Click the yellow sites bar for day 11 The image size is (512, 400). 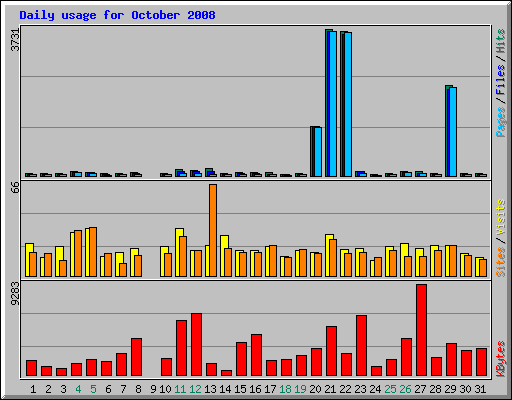(179, 252)
